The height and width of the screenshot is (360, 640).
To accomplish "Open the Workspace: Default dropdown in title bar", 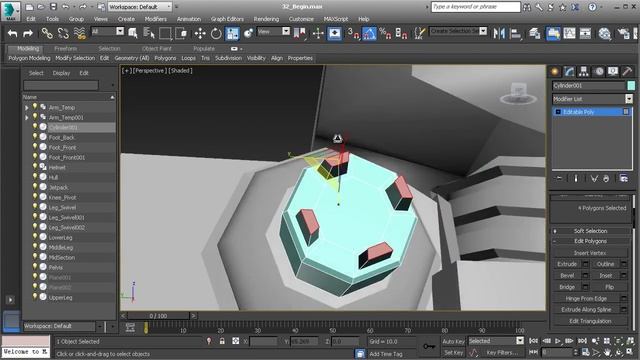I will (x=140, y=7).
